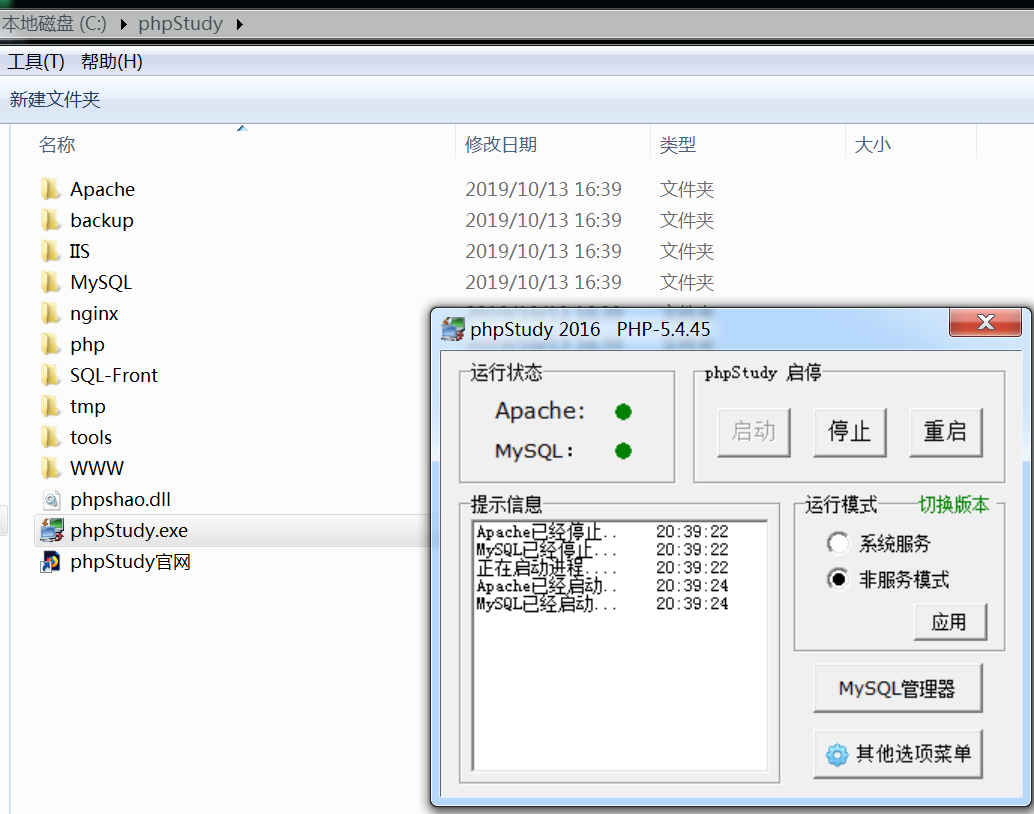The width and height of the screenshot is (1034, 814).
Task: Click the Apache folder name
Action: coord(103,189)
